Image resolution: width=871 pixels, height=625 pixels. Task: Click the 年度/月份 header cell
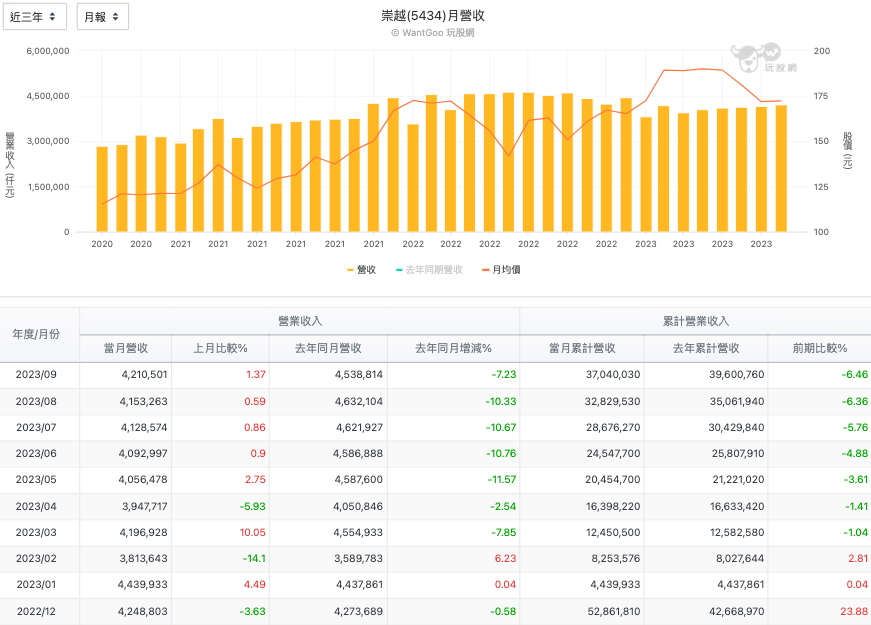(x=40, y=334)
